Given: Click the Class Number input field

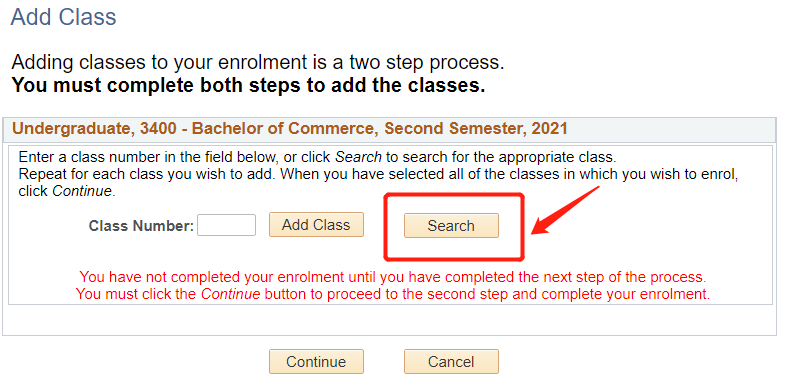Looking at the screenshot, I should pyautogui.click(x=226, y=225).
